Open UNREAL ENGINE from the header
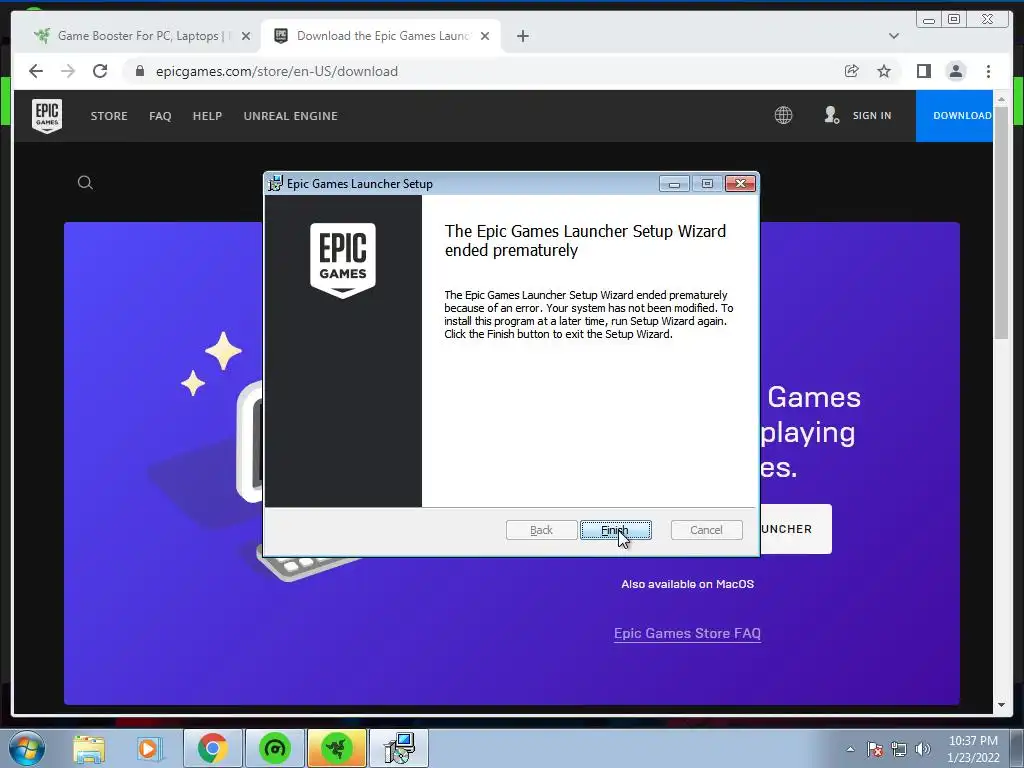1024x768 pixels. tap(291, 116)
